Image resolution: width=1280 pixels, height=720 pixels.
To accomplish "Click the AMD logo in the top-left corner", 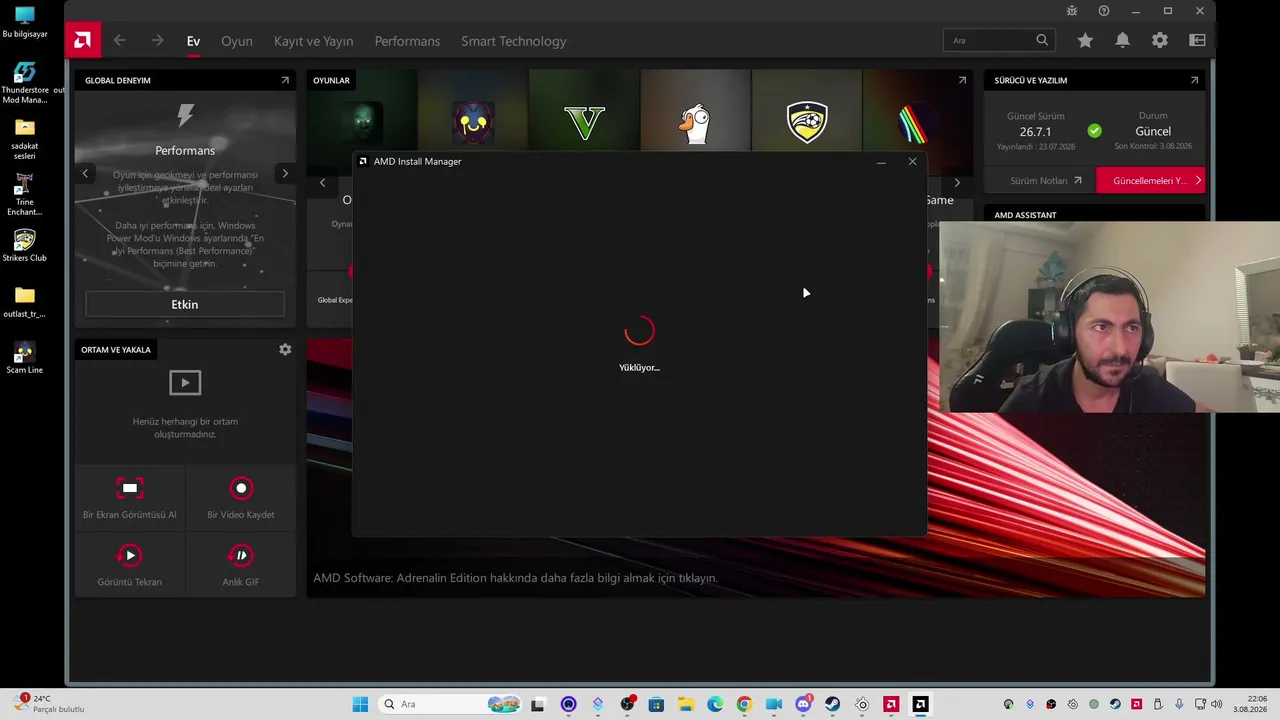I will pos(83,41).
